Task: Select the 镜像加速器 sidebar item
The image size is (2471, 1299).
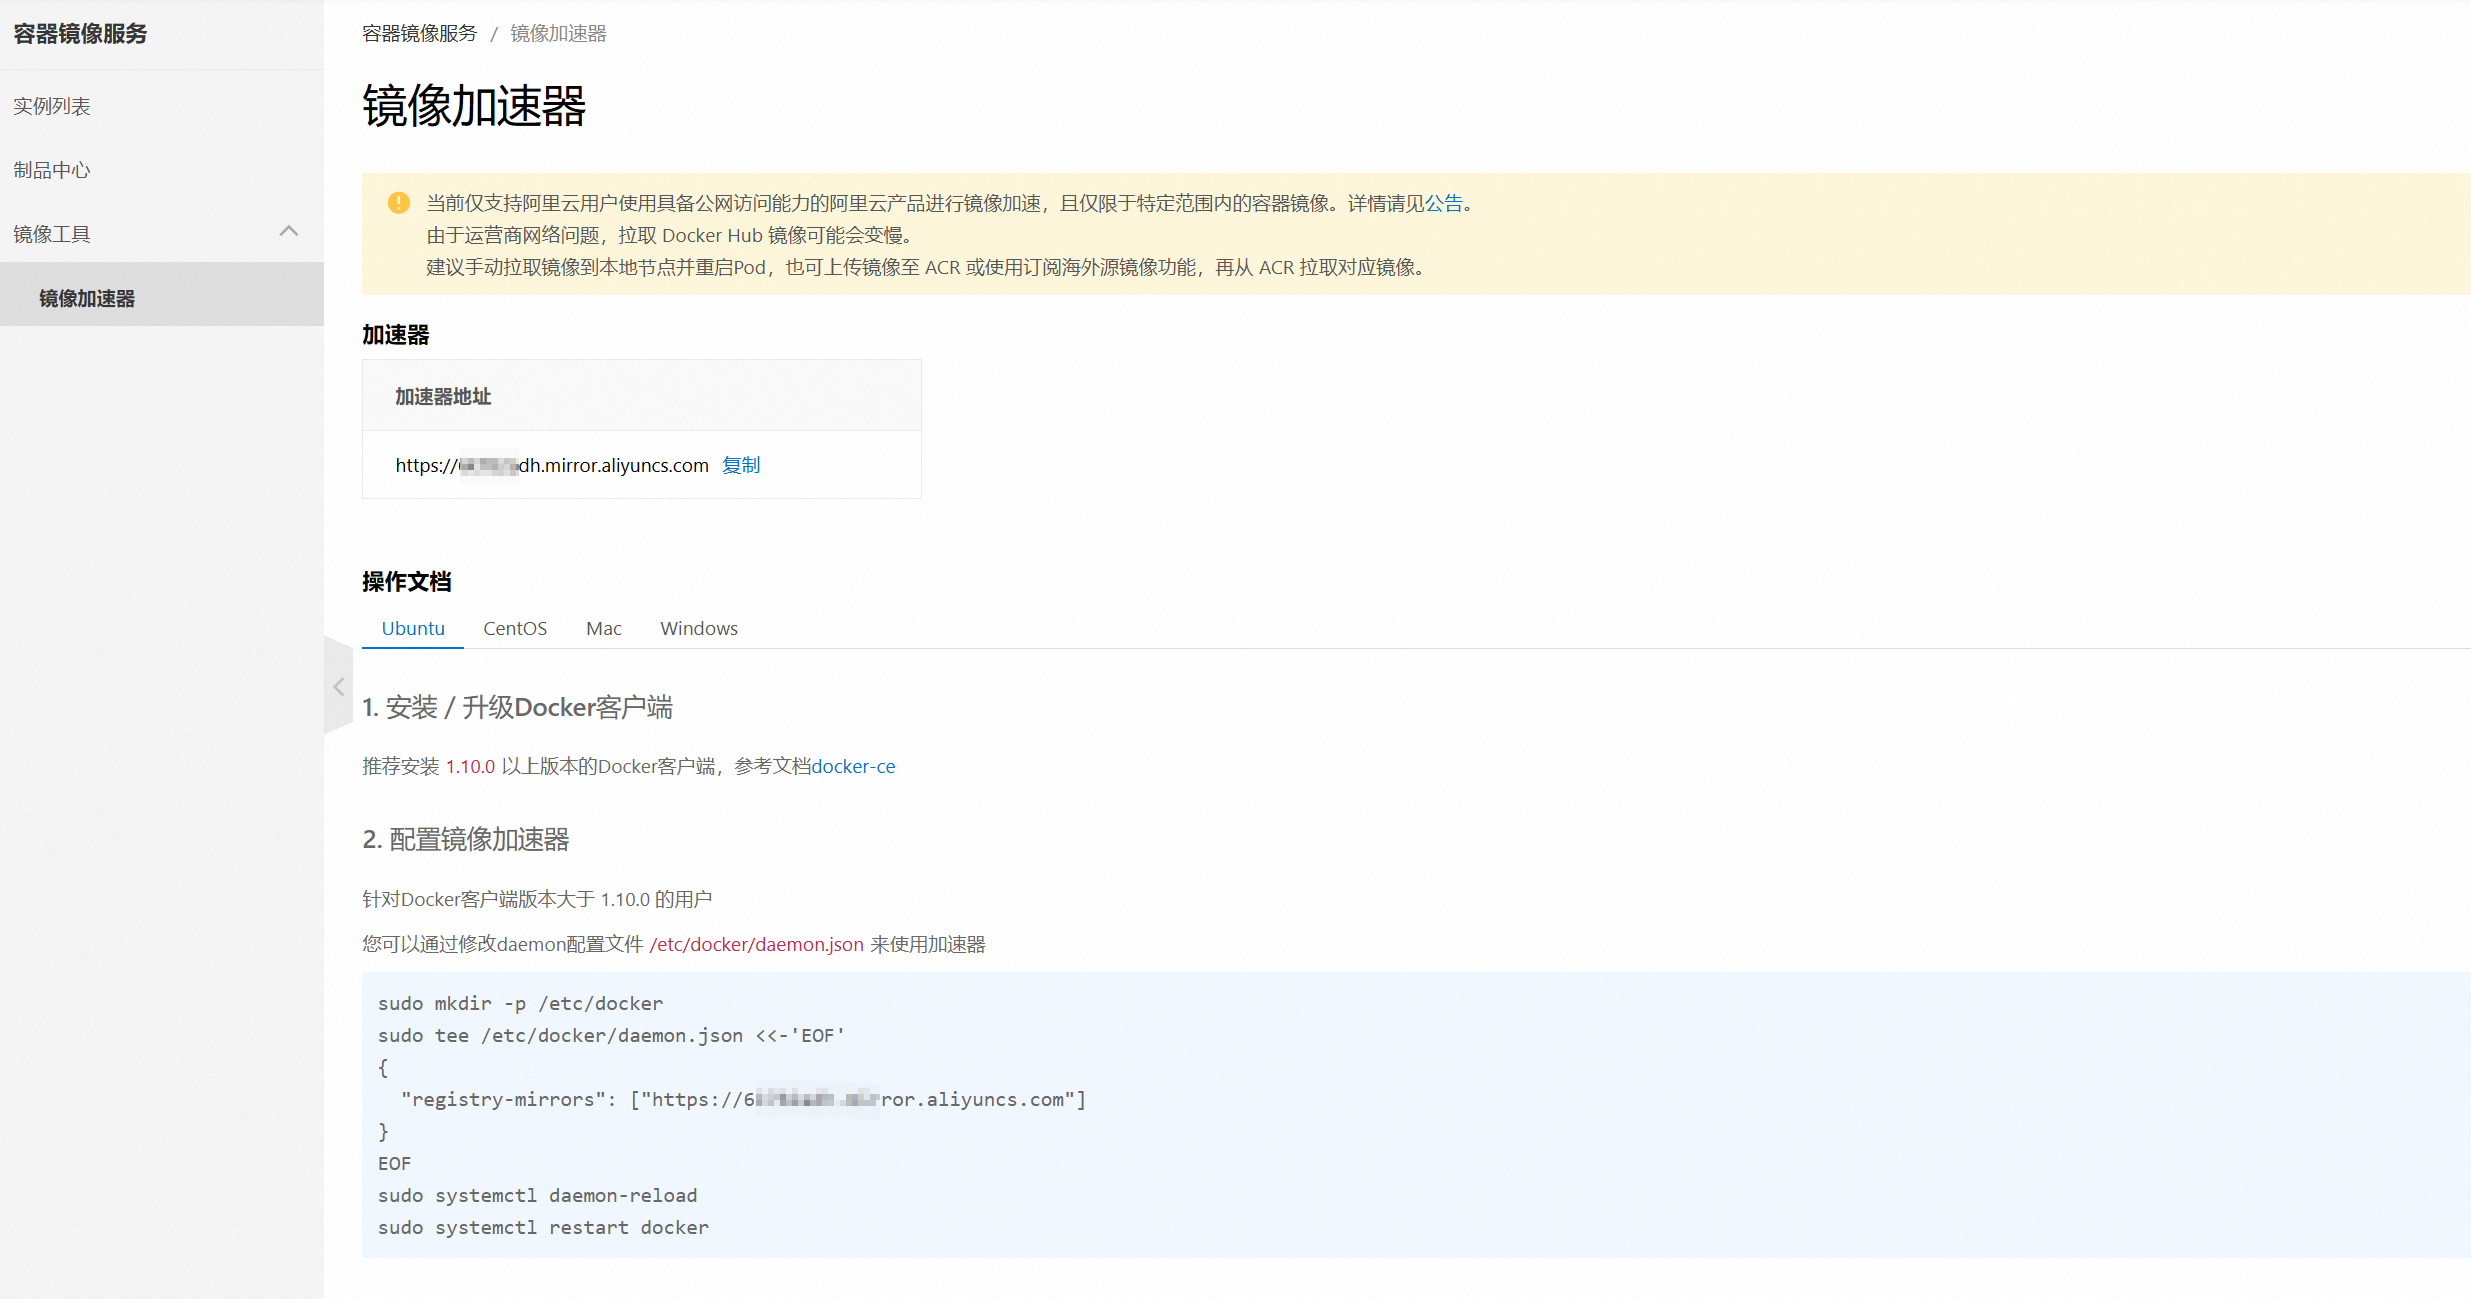Action: (86, 296)
